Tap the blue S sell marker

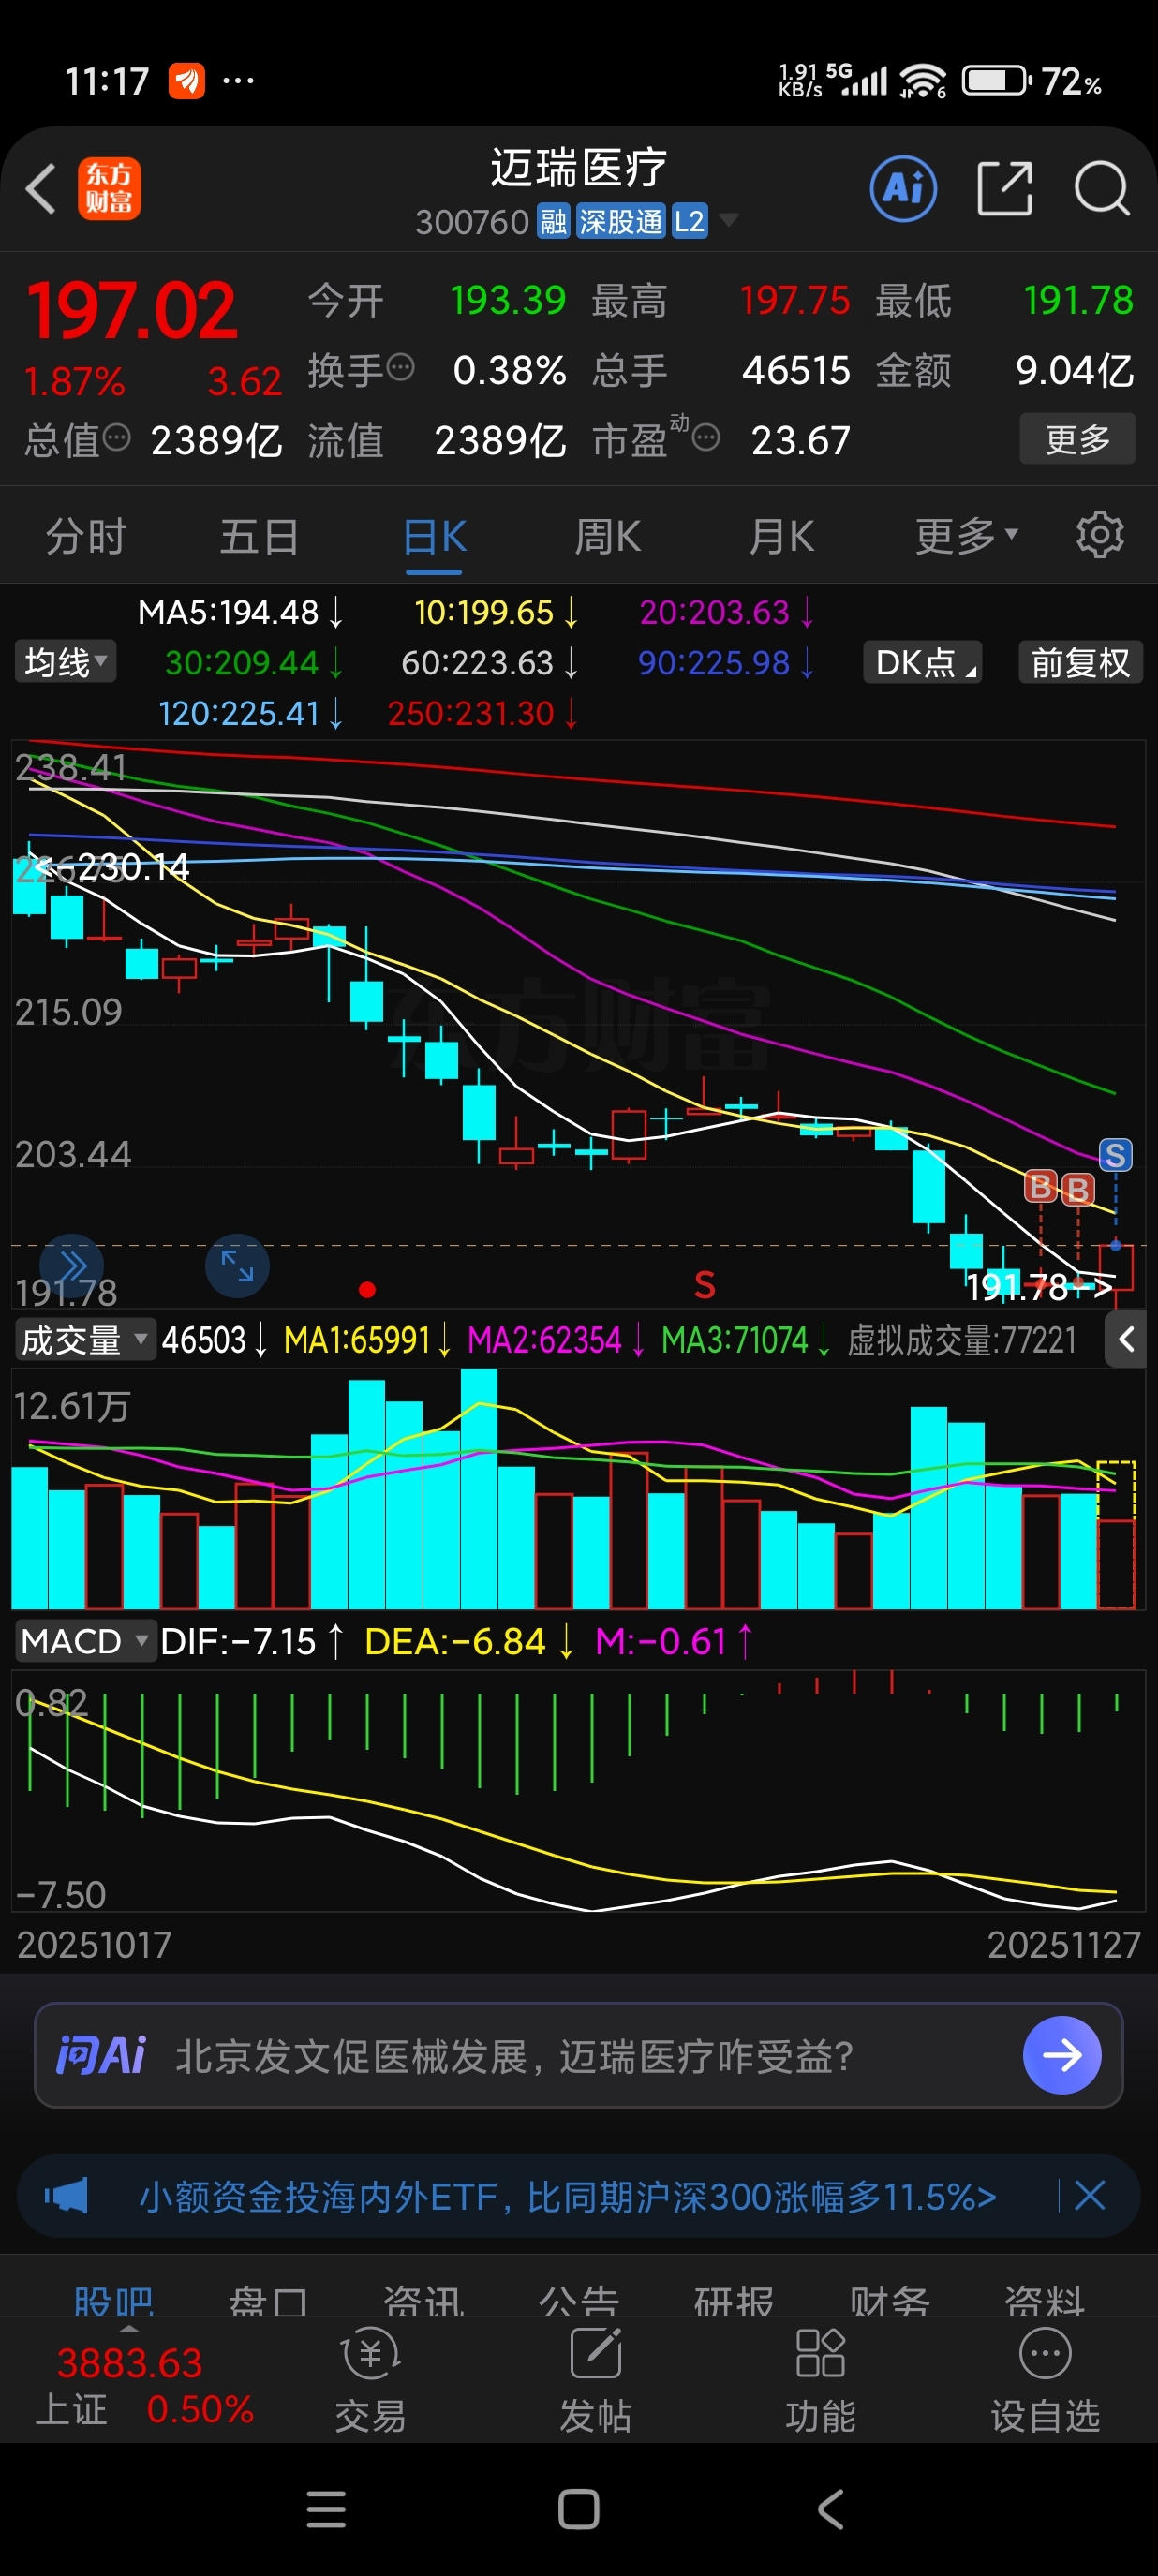click(1115, 1156)
